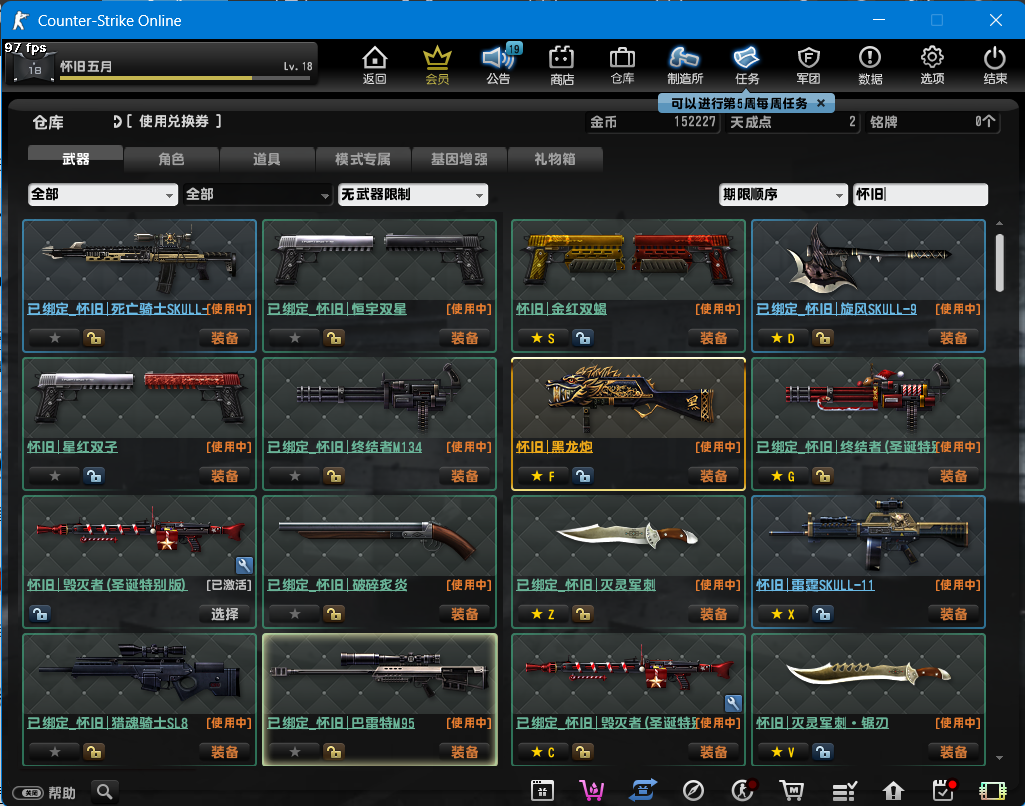
Task: Switch to the 武器 tab
Action: 75,158
